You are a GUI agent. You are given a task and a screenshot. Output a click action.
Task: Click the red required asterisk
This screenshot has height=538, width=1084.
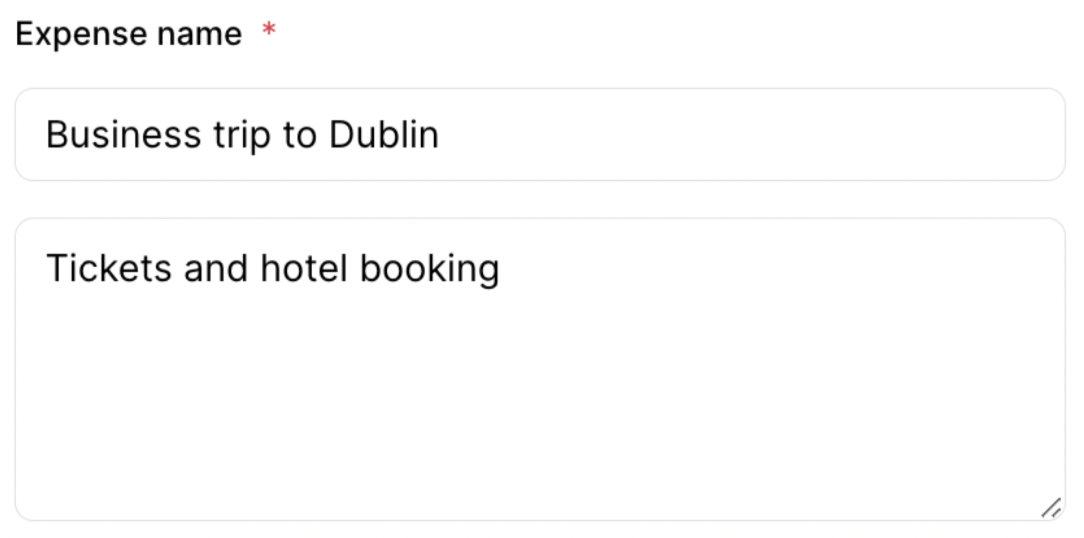pos(268,32)
